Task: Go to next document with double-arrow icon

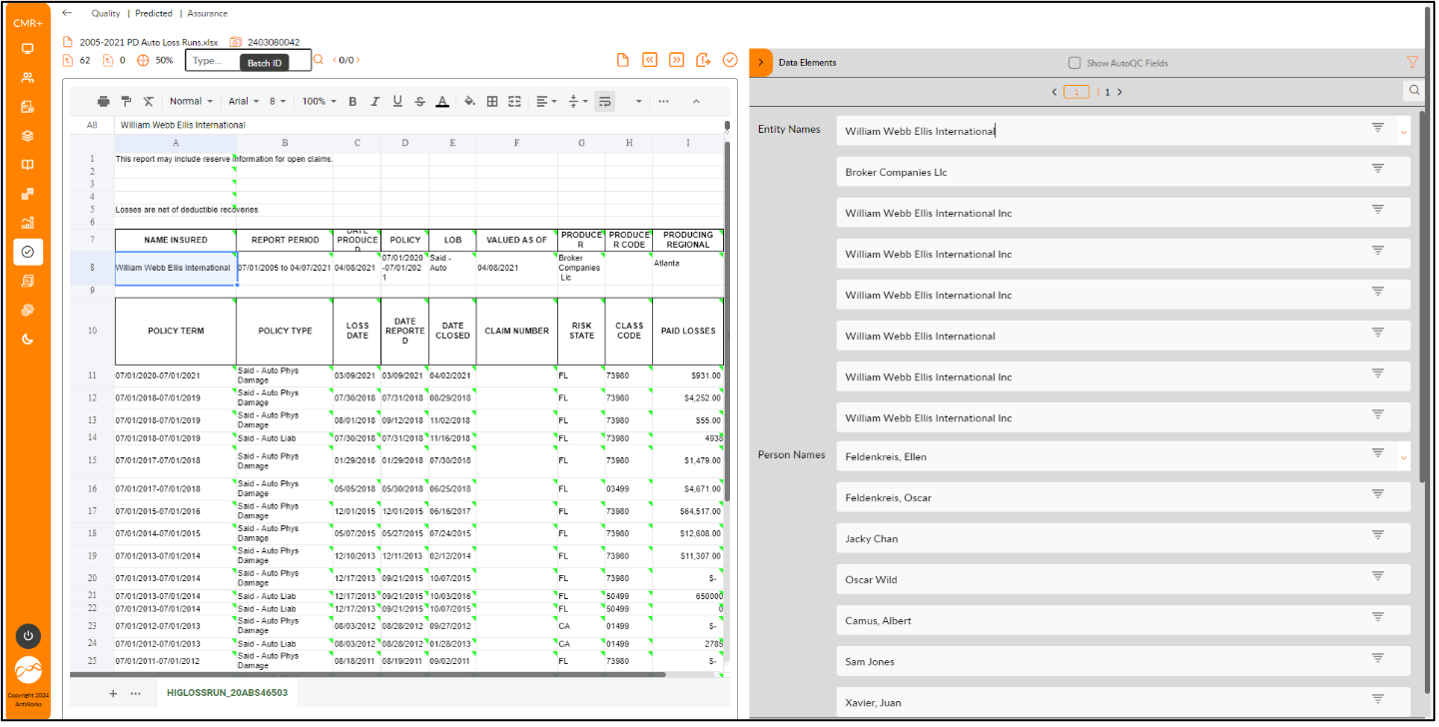Action: pos(677,60)
